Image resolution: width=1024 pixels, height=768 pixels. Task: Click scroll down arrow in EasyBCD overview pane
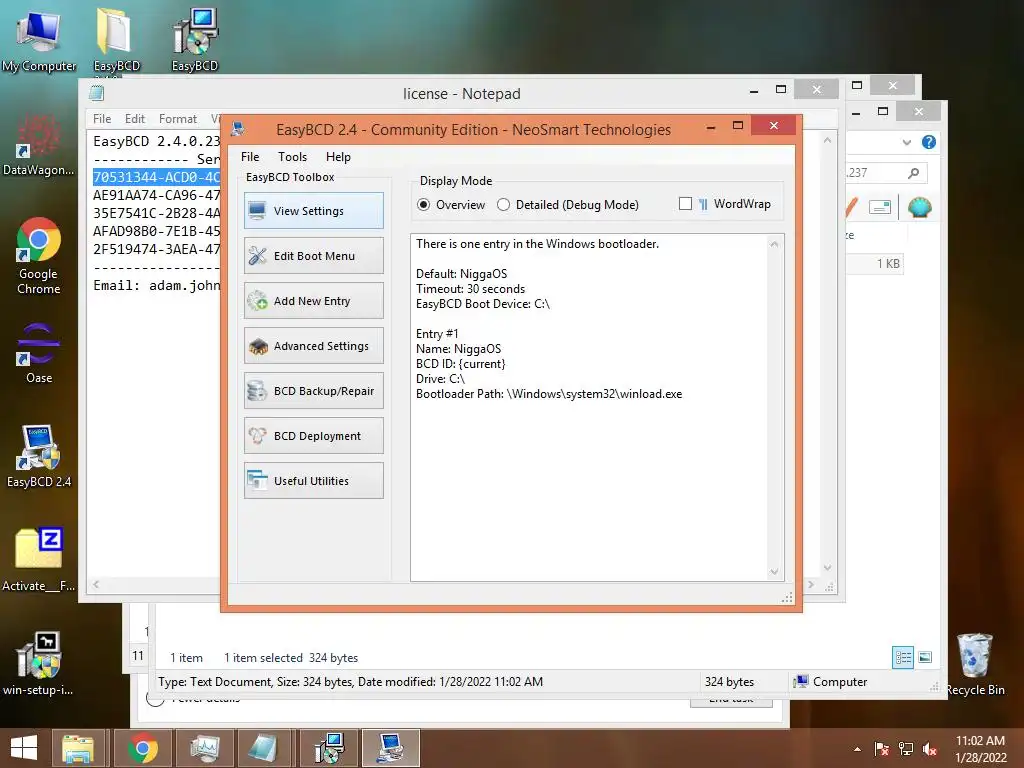774,571
